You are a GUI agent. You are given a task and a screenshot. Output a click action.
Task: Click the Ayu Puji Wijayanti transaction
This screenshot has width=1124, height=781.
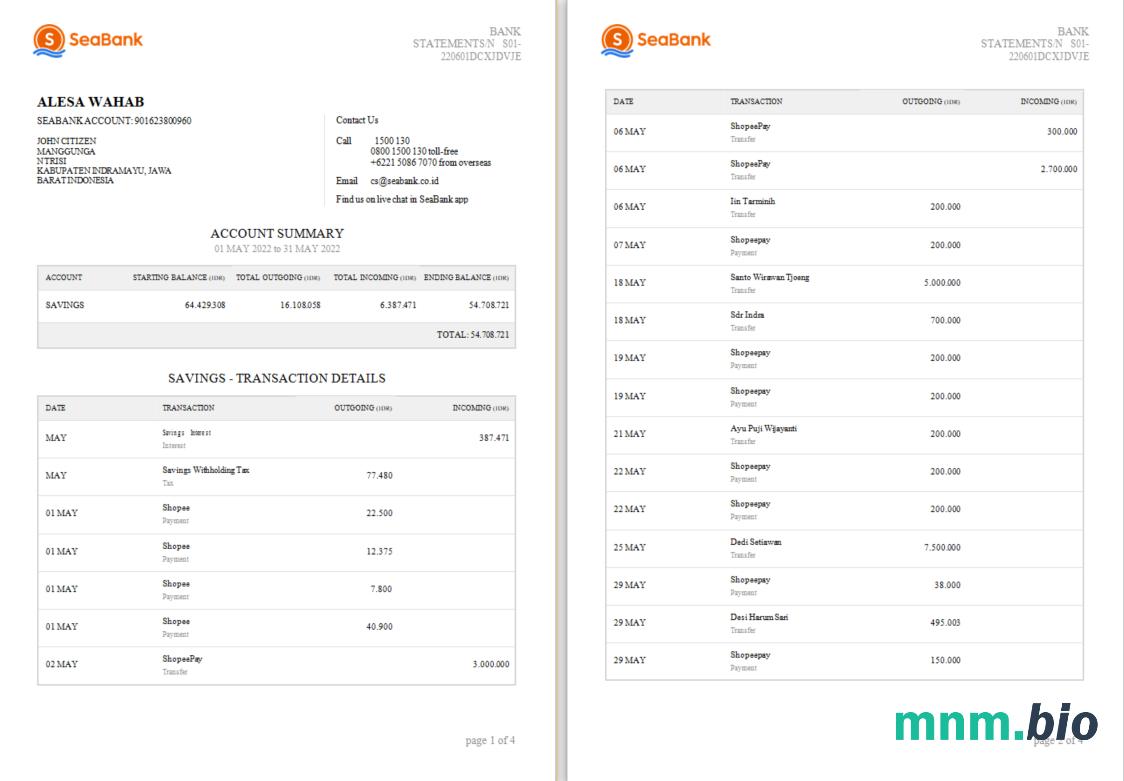click(x=763, y=429)
